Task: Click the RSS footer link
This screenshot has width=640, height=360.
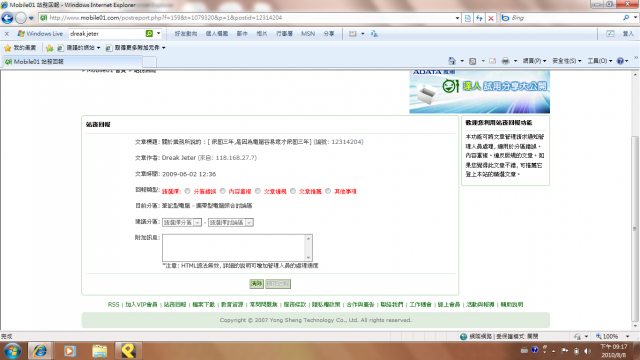Action: 113,304
